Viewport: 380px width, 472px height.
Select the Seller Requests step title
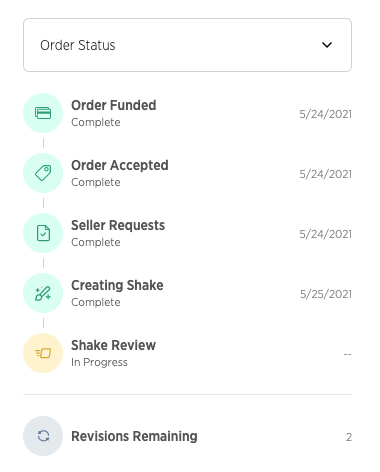pos(118,225)
